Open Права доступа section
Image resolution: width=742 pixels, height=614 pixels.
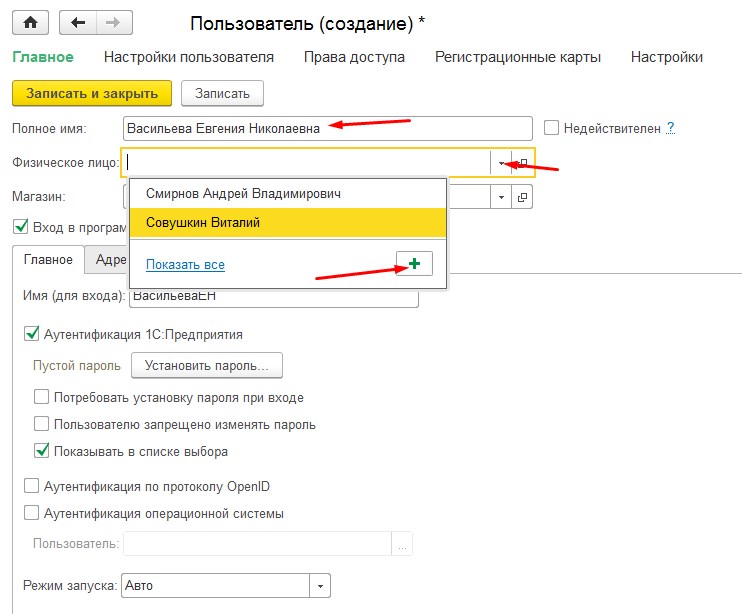coord(354,57)
